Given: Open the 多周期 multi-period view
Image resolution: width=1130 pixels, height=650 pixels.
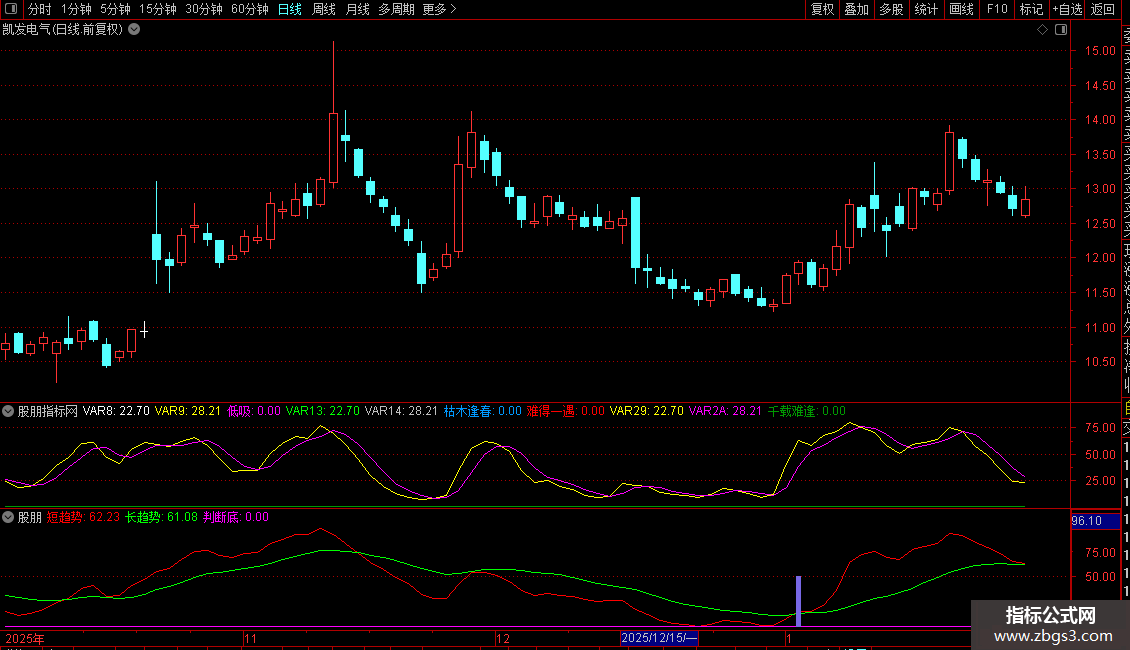Looking at the screenshot, I should click(x=396, y=9).
